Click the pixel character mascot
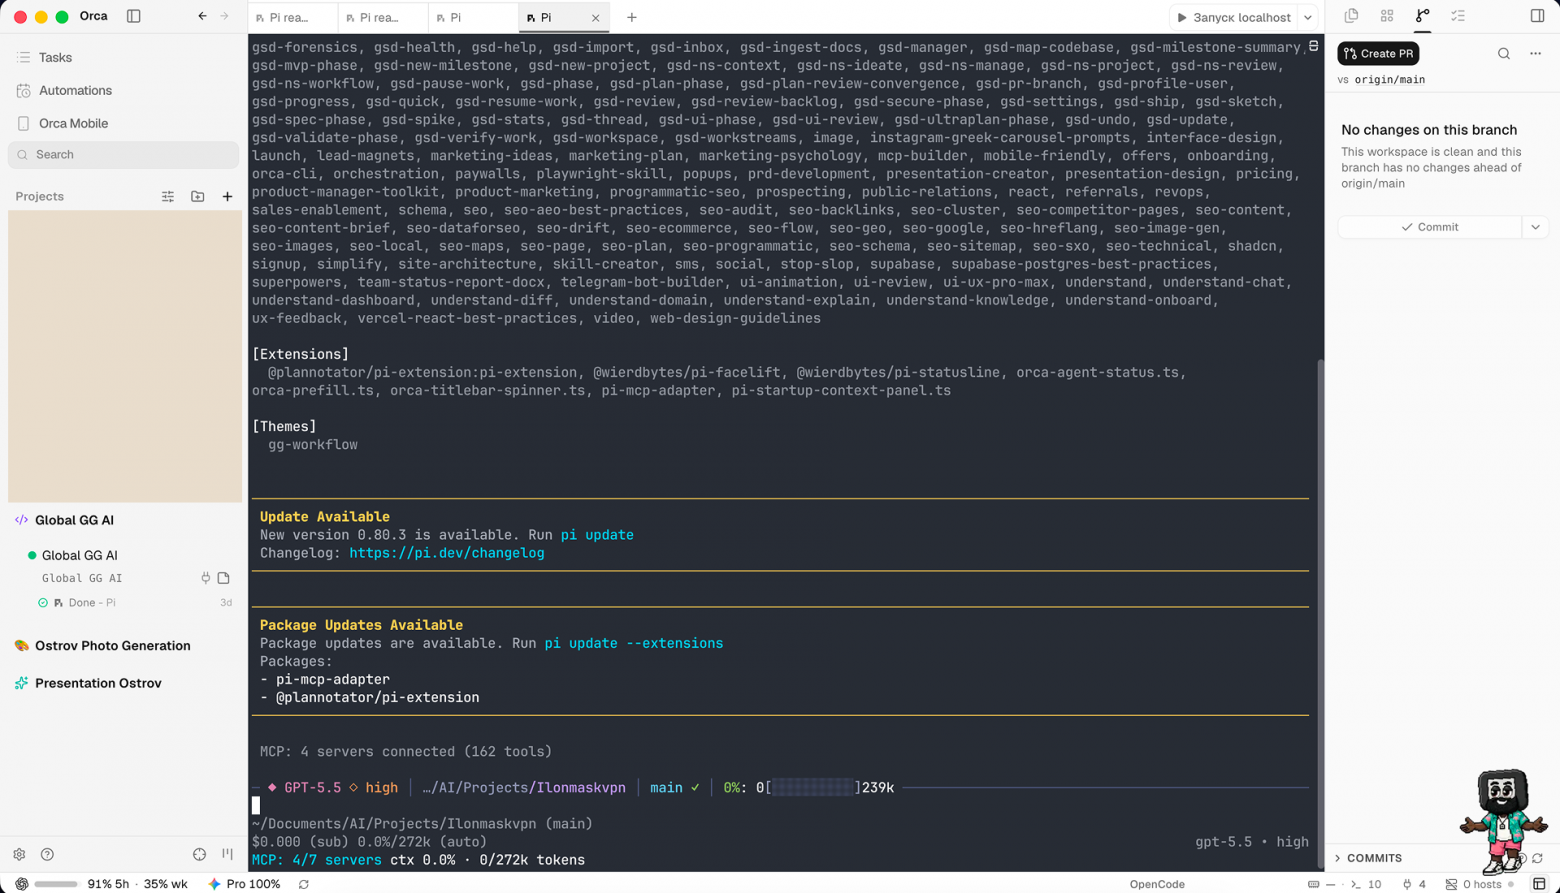The width and height of the screenshot is (1560, 893). tap(1503, 822)
